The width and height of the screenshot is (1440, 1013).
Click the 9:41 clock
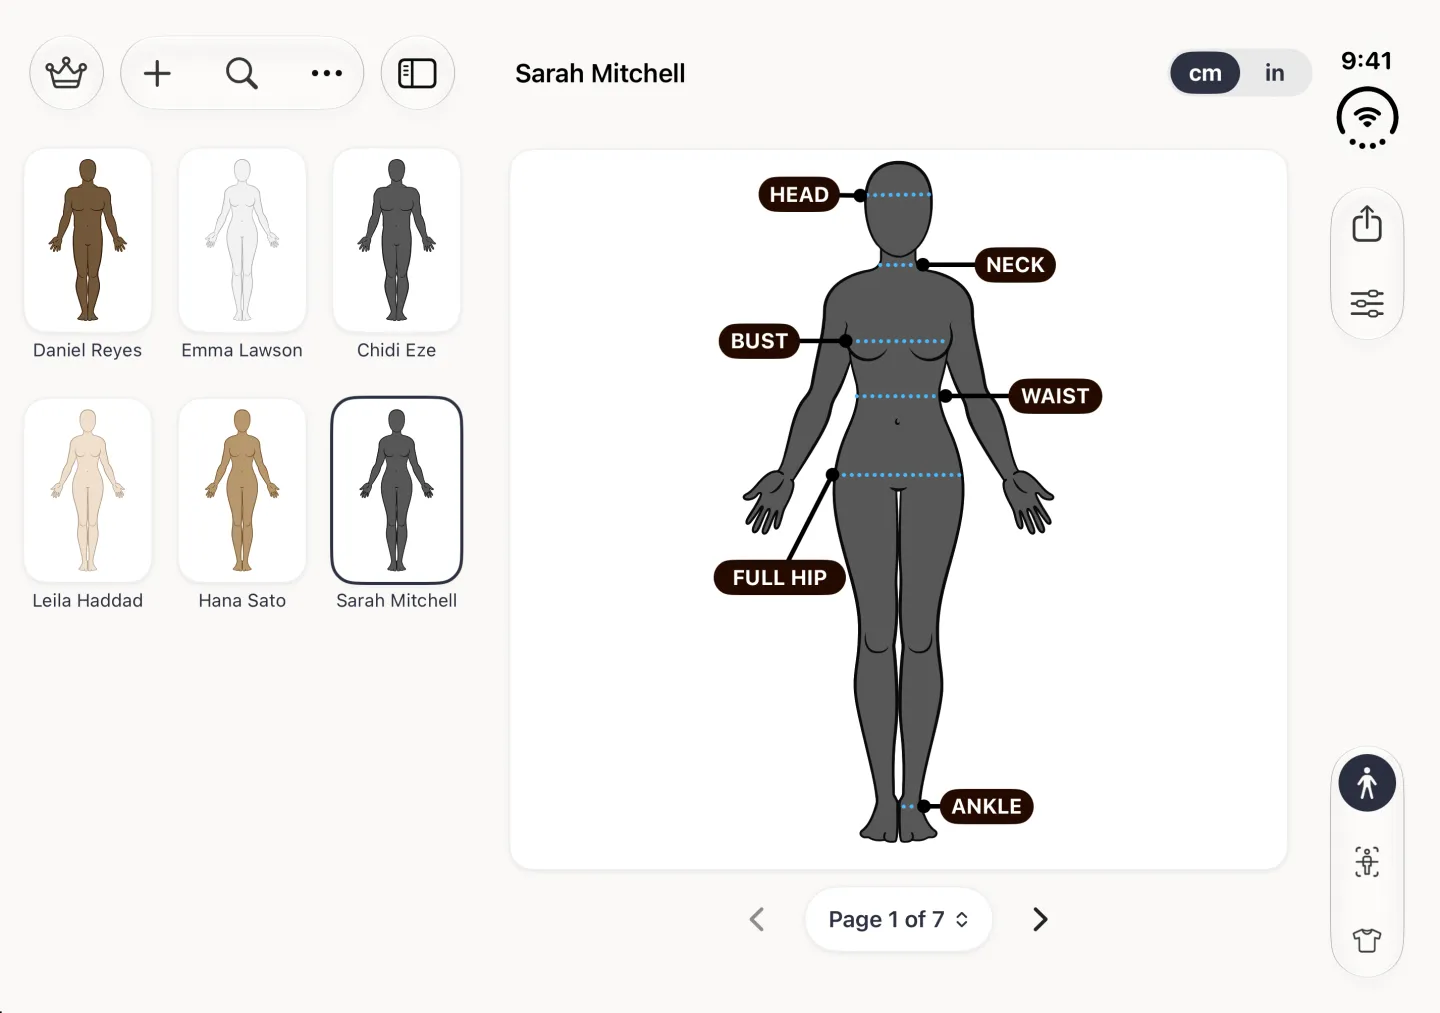(x=1366, y=60)
